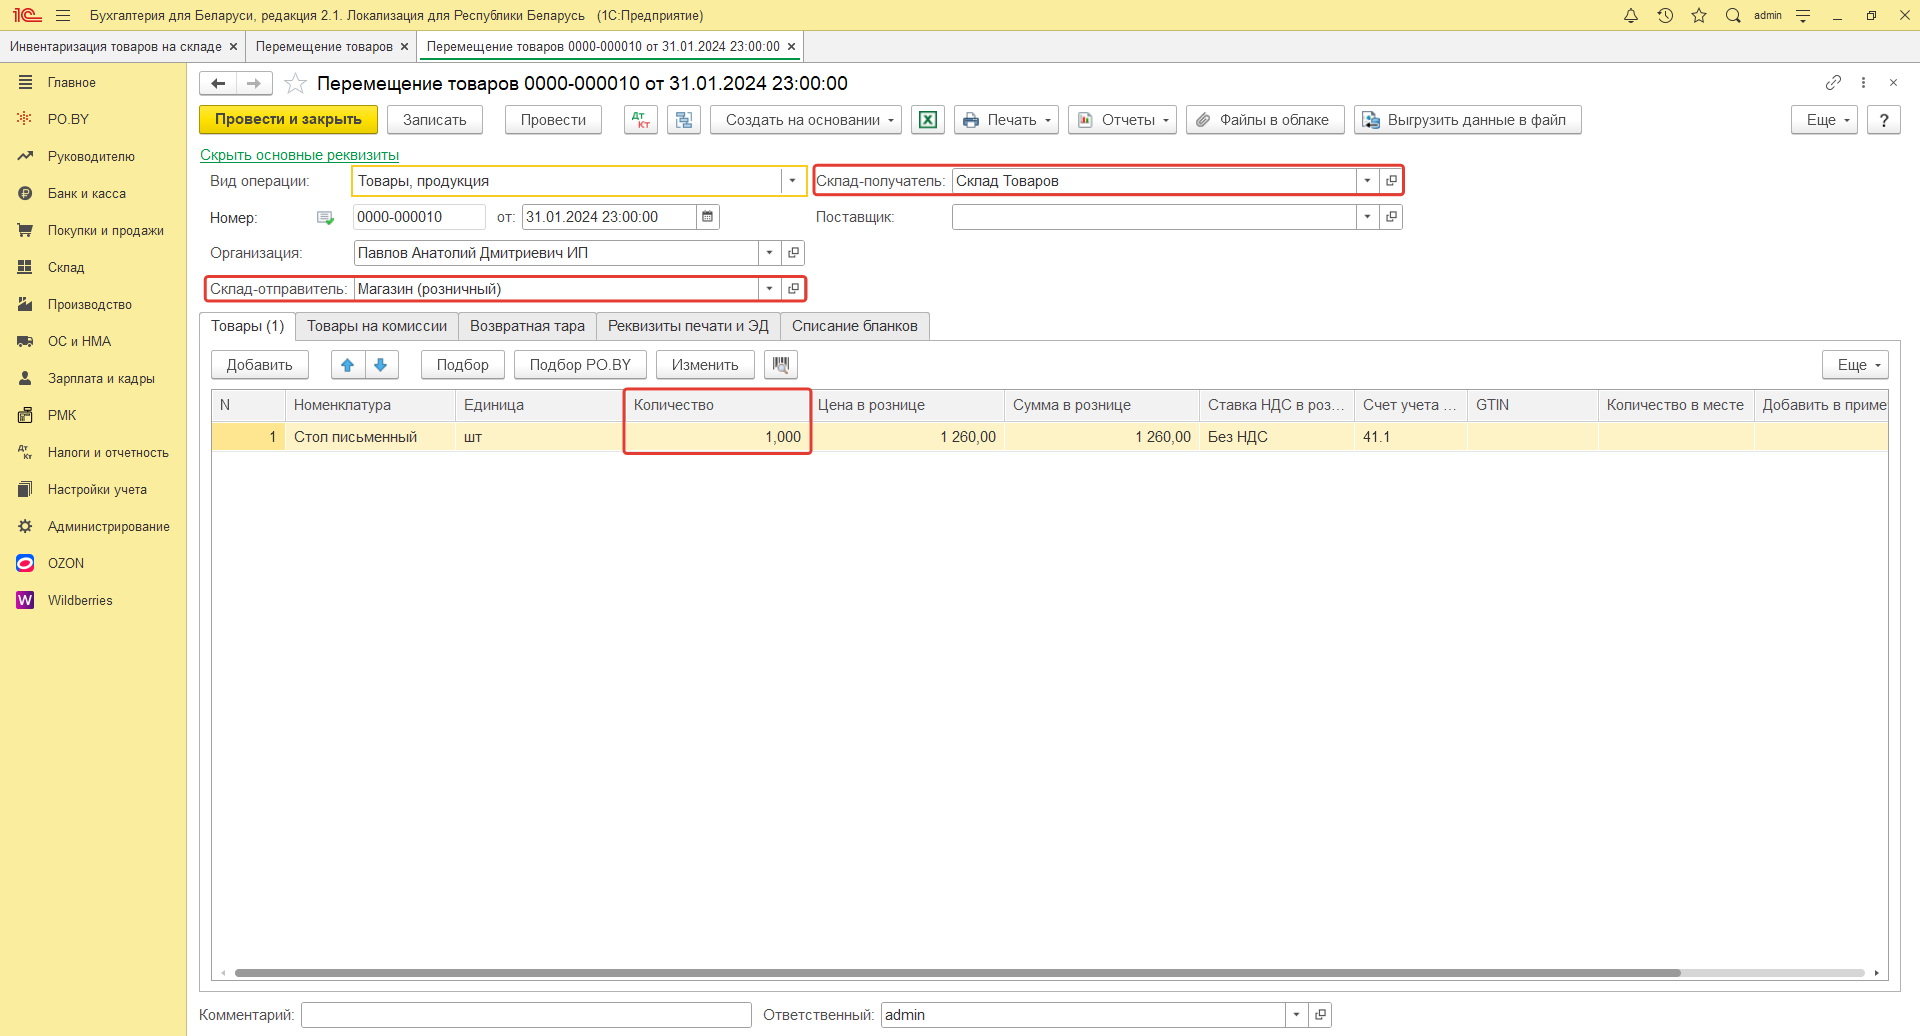Click quantity cell 1,000
Viewport: 1920px width, 1036px height.
(717, 437)
